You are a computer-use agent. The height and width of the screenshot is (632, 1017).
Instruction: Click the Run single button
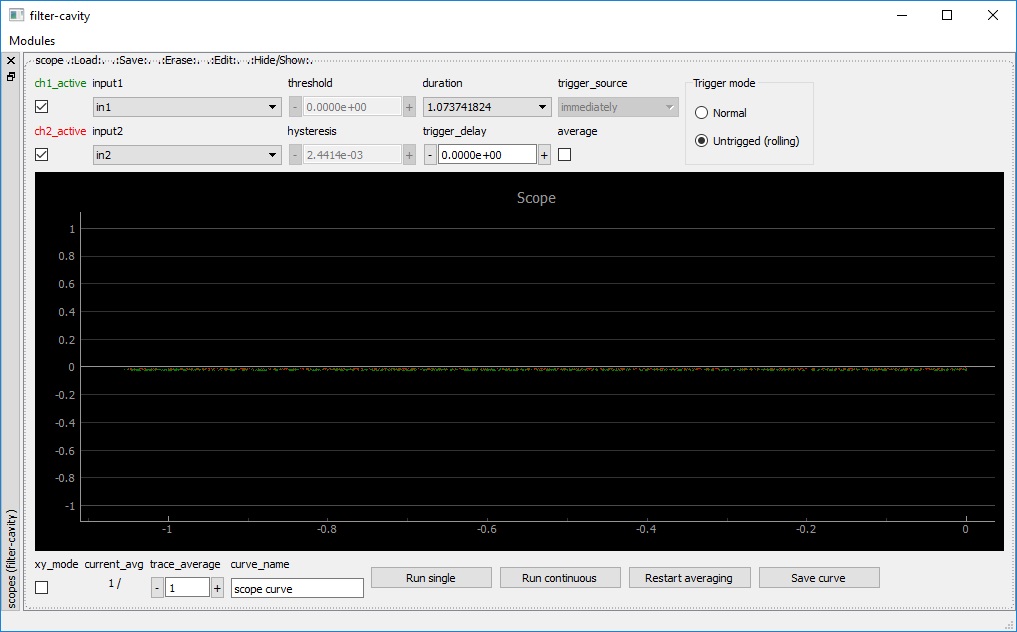431,578
